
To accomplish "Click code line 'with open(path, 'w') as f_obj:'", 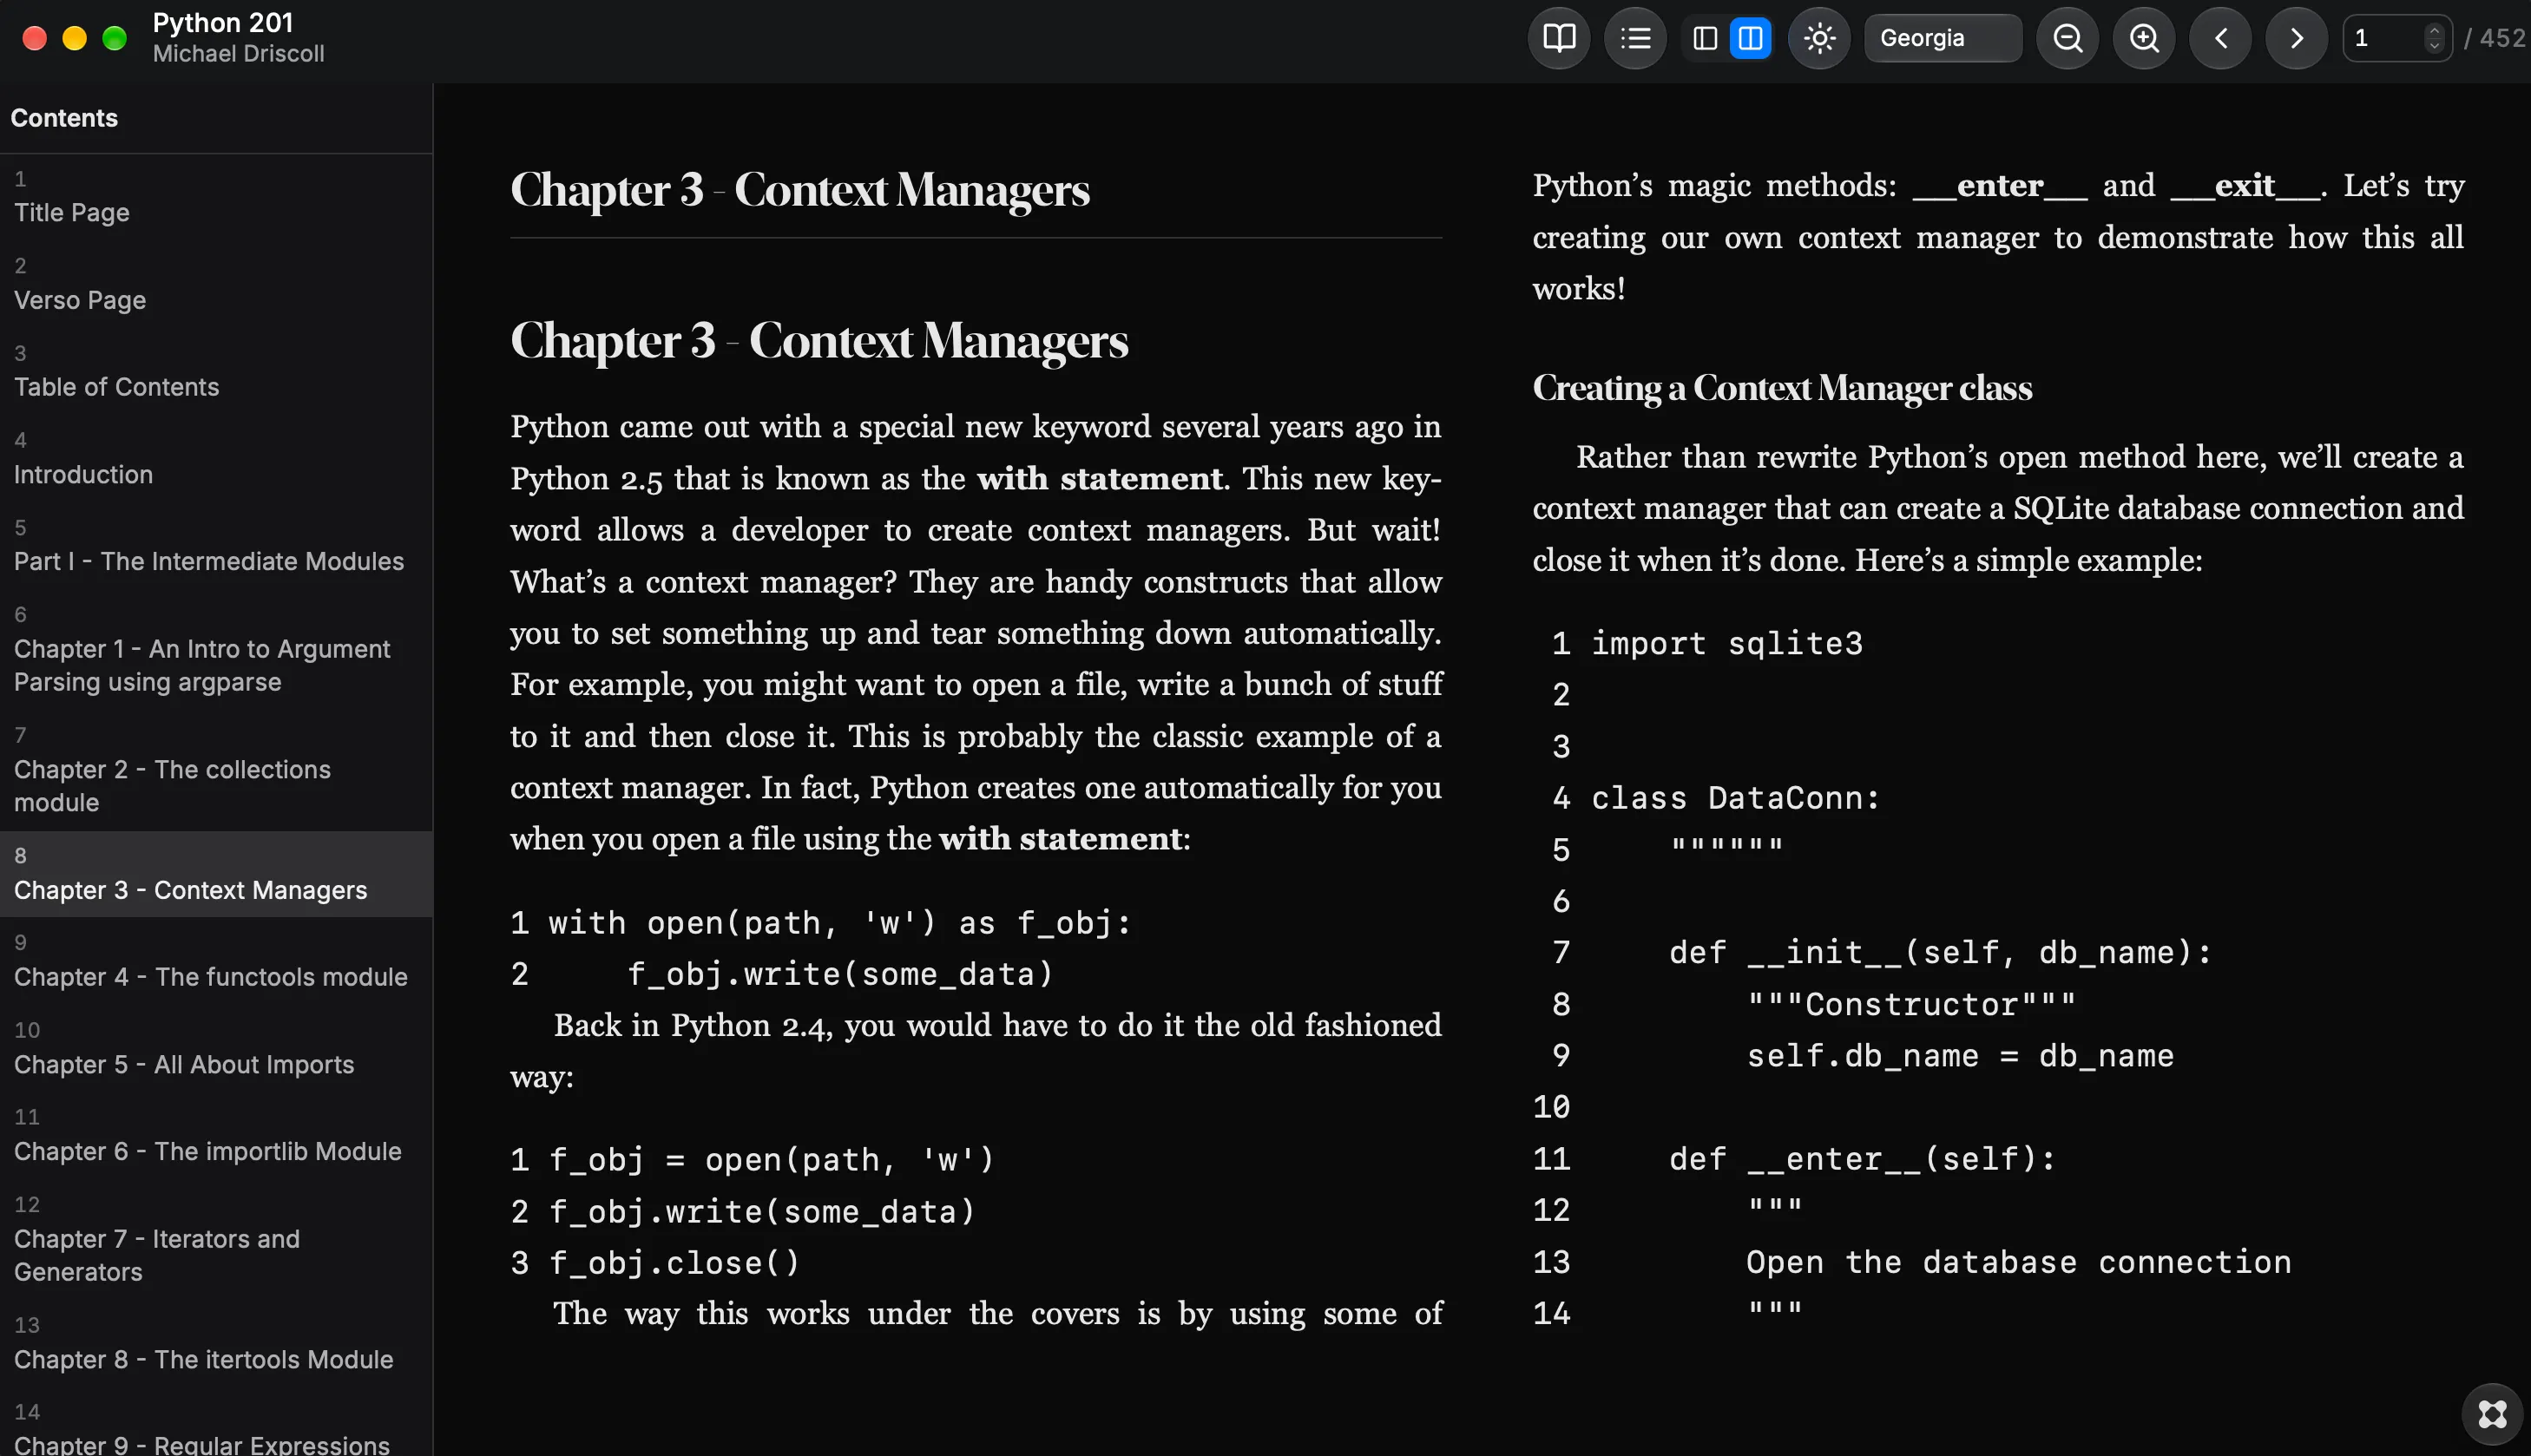I will (x=840, y=923).
